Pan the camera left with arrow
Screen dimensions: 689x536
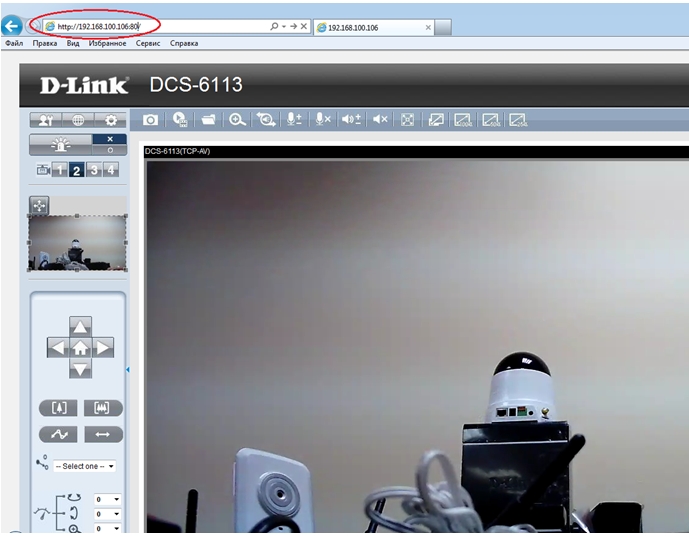(58, 348)
